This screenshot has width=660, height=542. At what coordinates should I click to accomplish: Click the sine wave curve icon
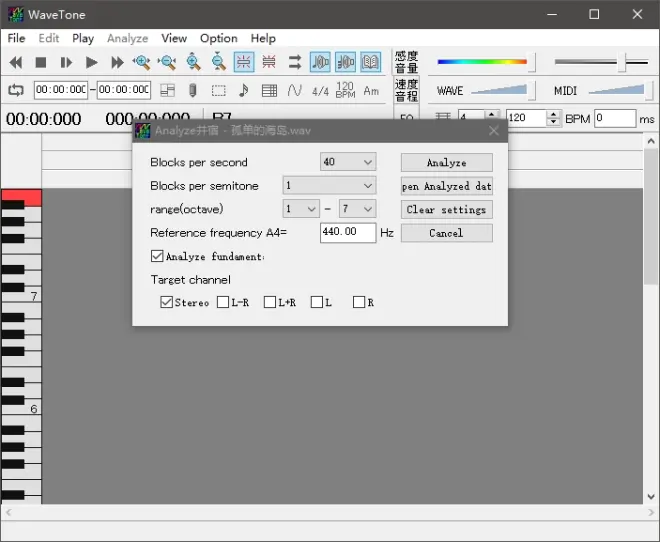(x=295, y=90)
